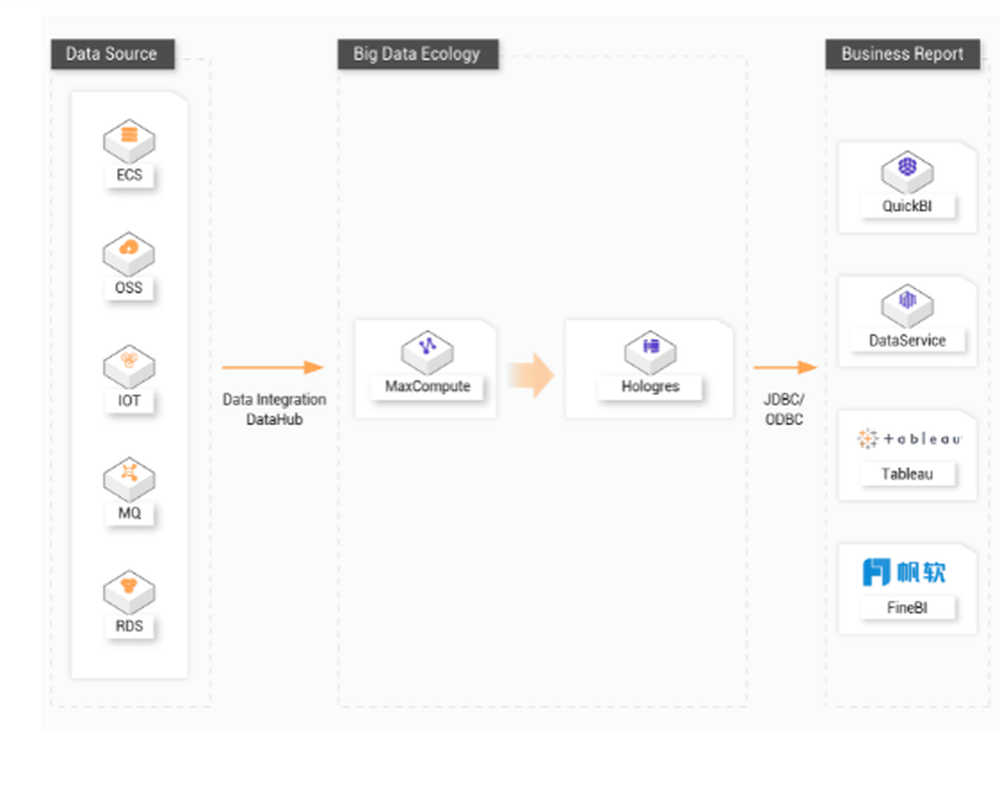This screenshot has width=1000, height=791.
Task: Click the Hologres icon
Action: [x=650, y=349]
